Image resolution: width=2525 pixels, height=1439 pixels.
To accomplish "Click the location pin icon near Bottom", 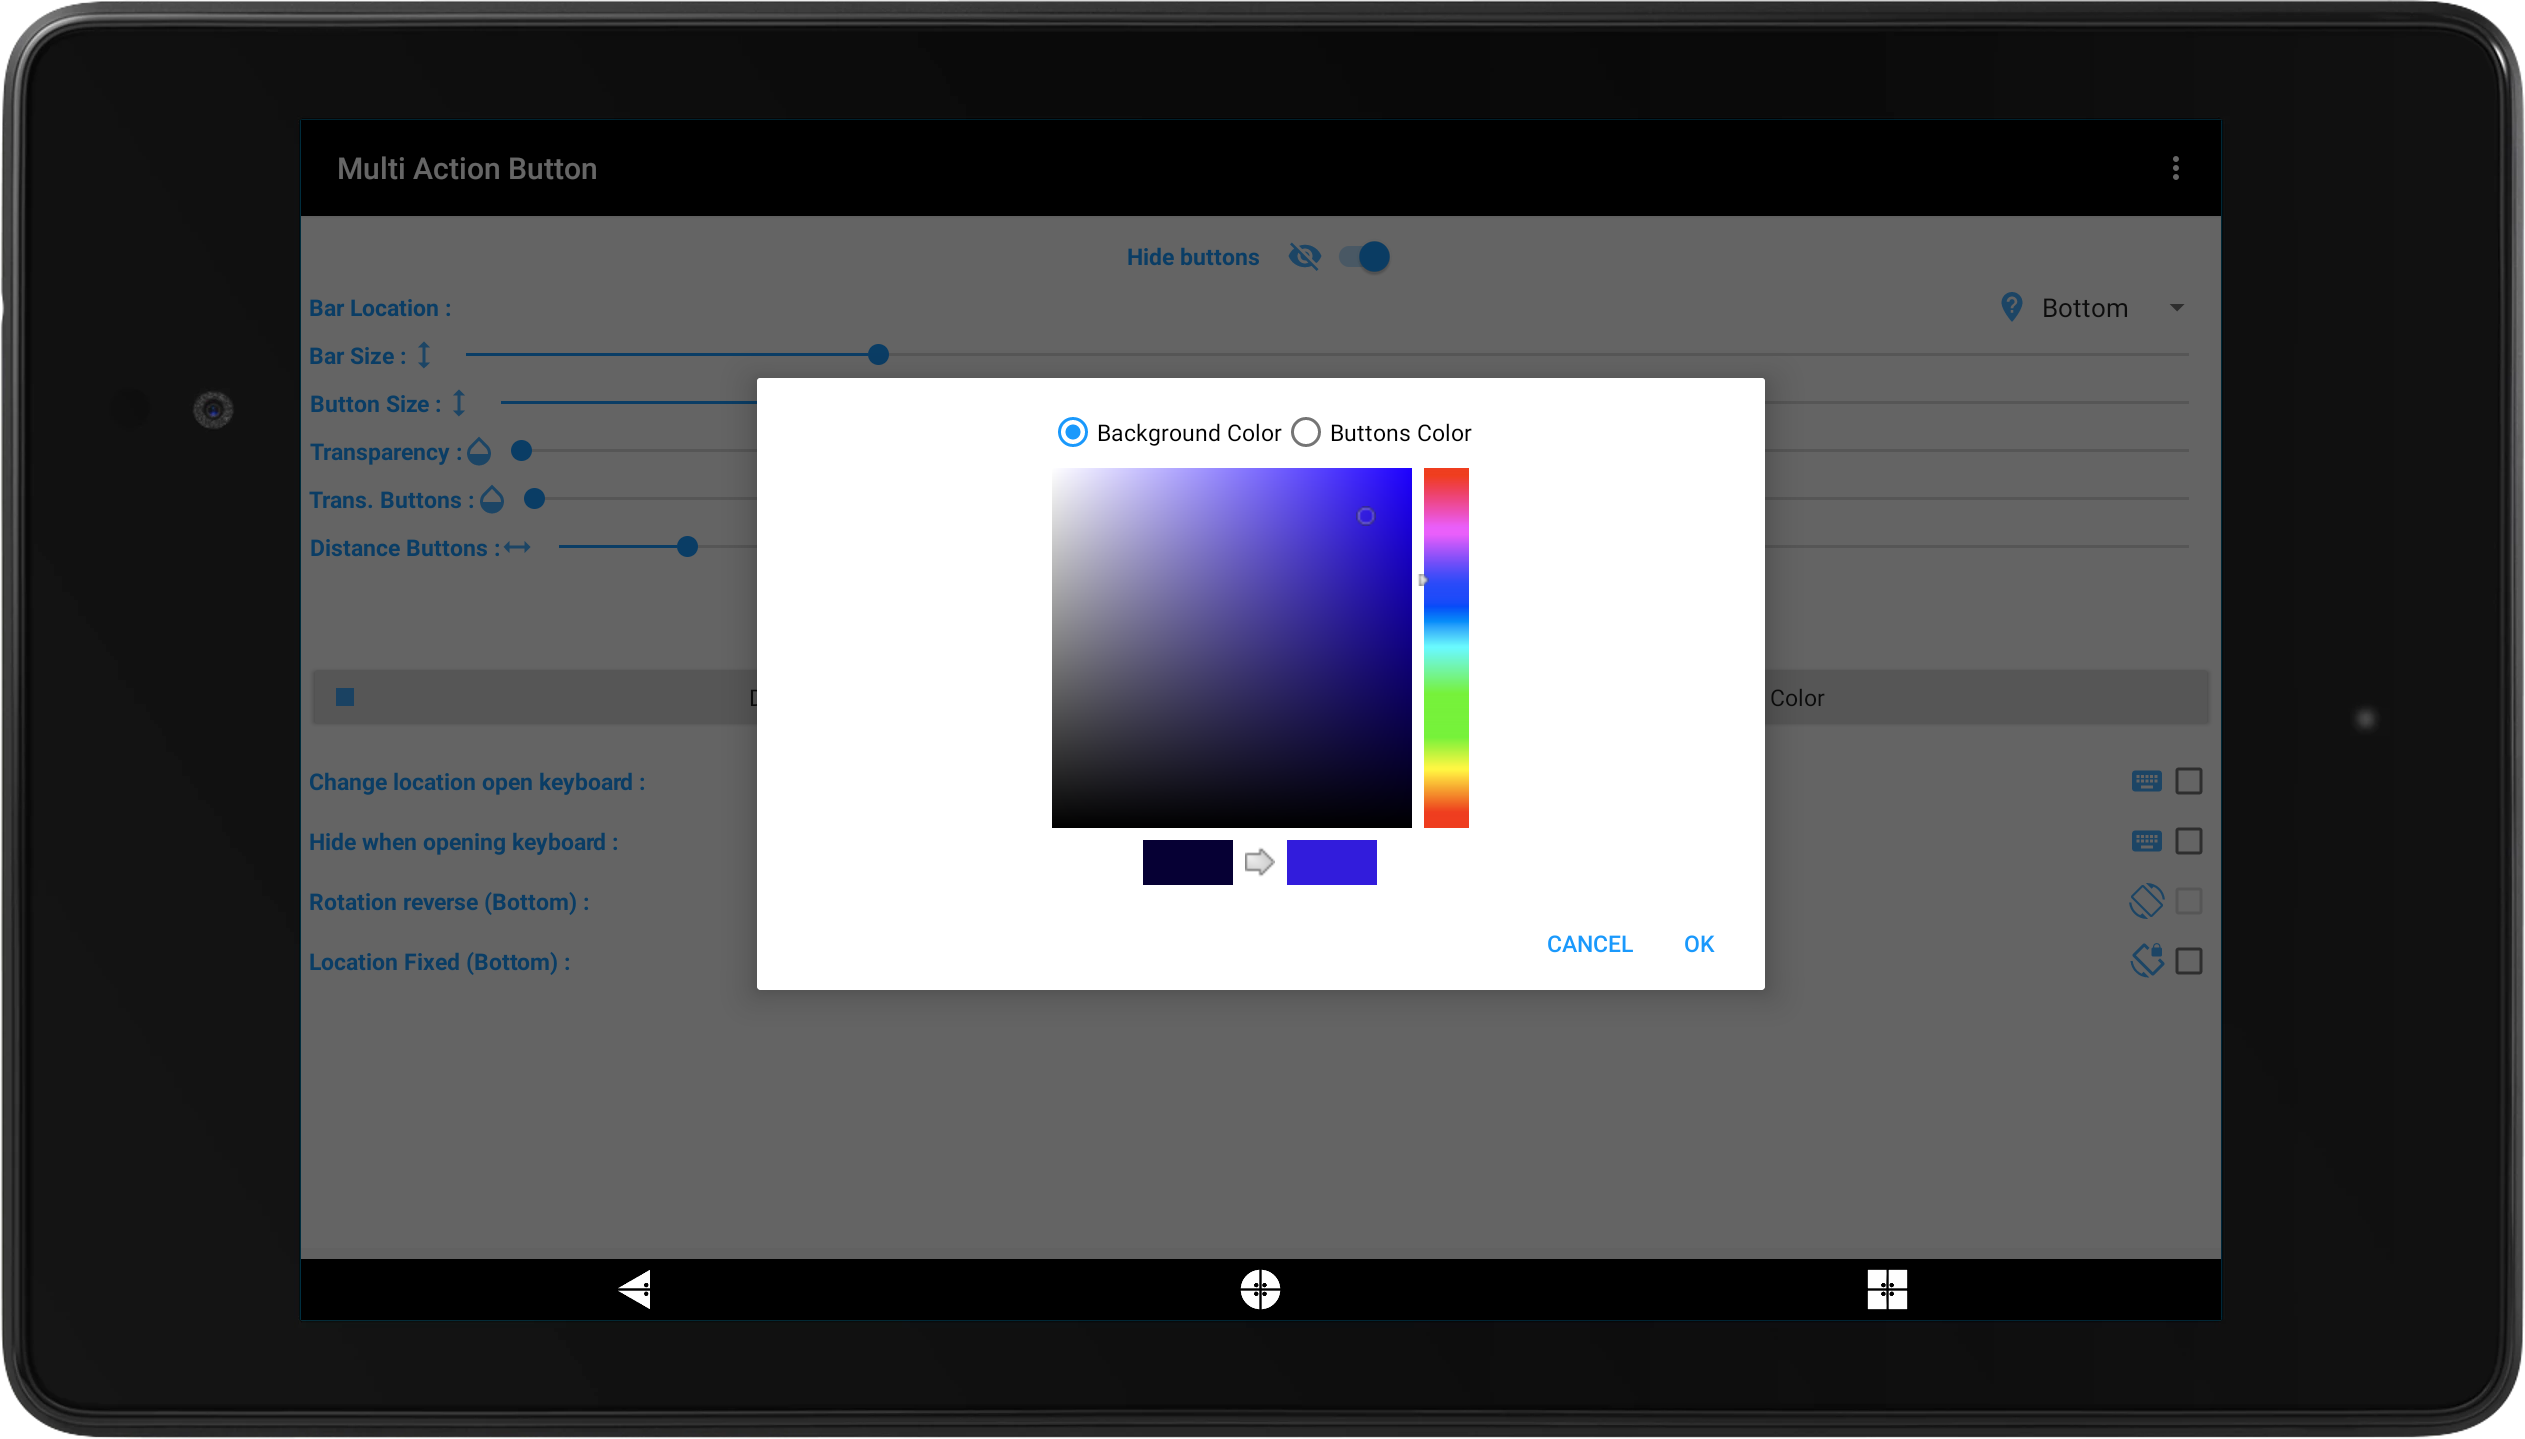I will pos(2011,307).
